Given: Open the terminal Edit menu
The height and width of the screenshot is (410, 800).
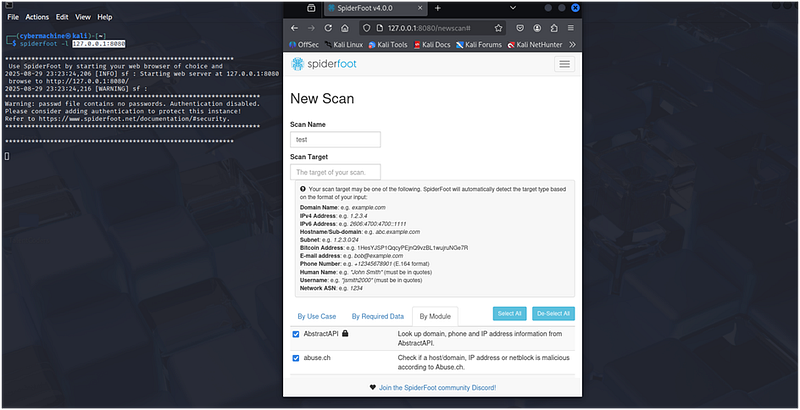Looking at the screenshot, I should tap(62, 17).
